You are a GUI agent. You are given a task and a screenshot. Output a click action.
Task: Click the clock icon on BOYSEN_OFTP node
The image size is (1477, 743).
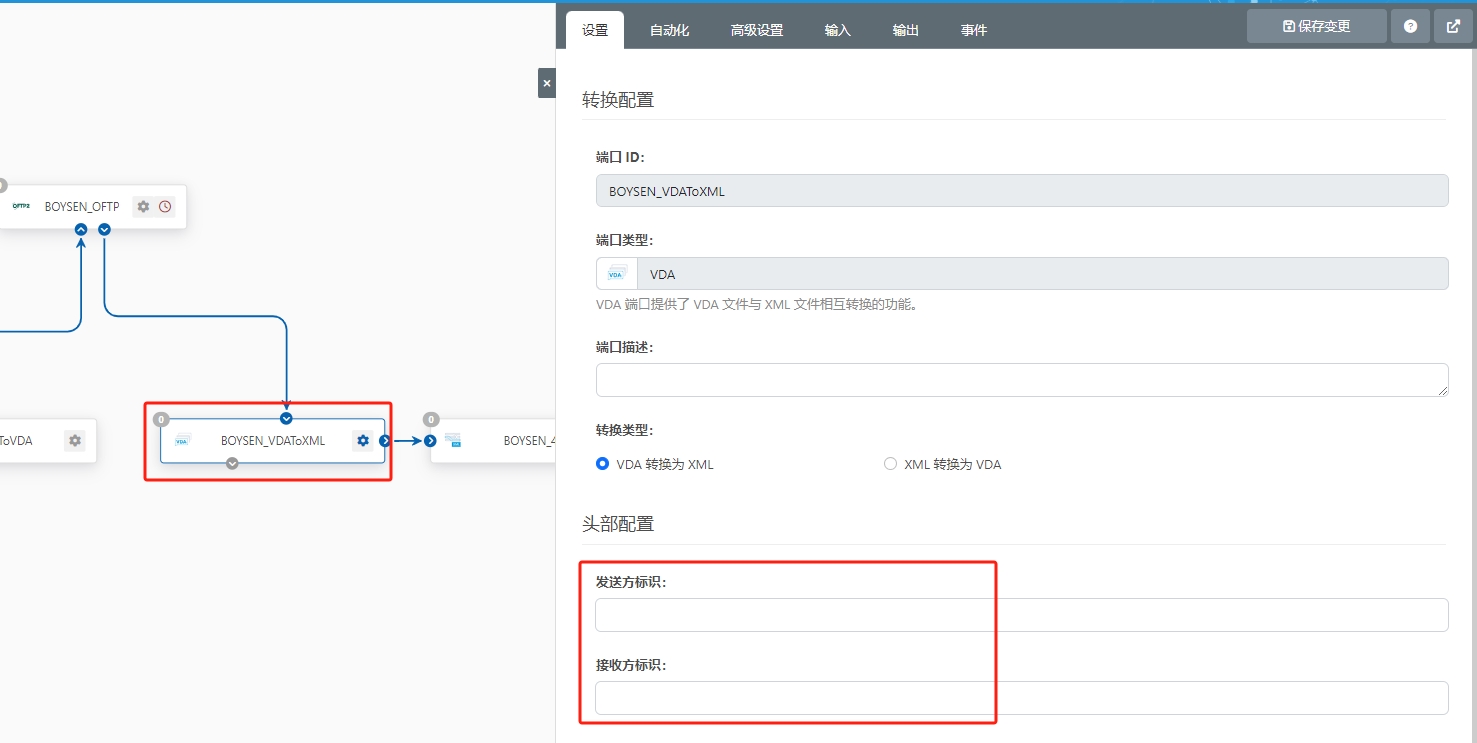[x=165, y=207]
